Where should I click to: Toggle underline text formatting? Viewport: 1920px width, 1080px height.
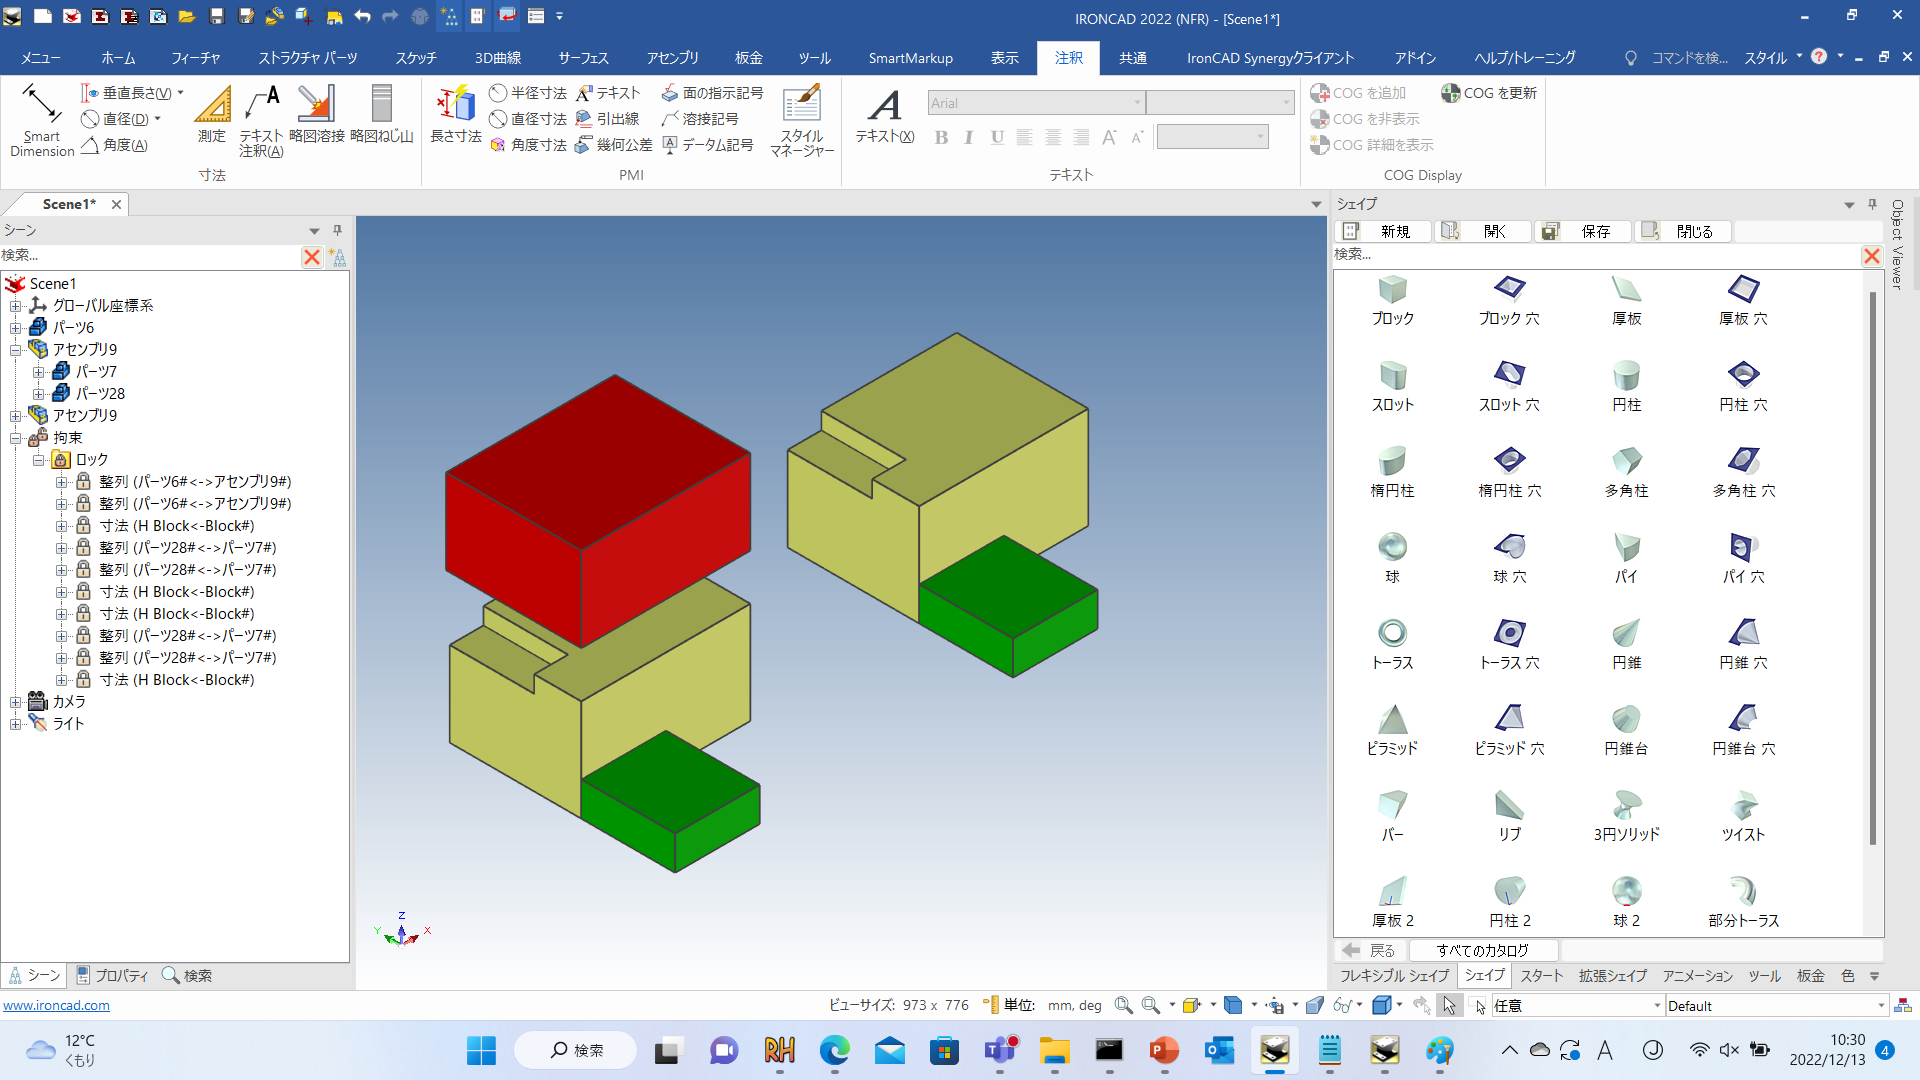coord(997,137)
